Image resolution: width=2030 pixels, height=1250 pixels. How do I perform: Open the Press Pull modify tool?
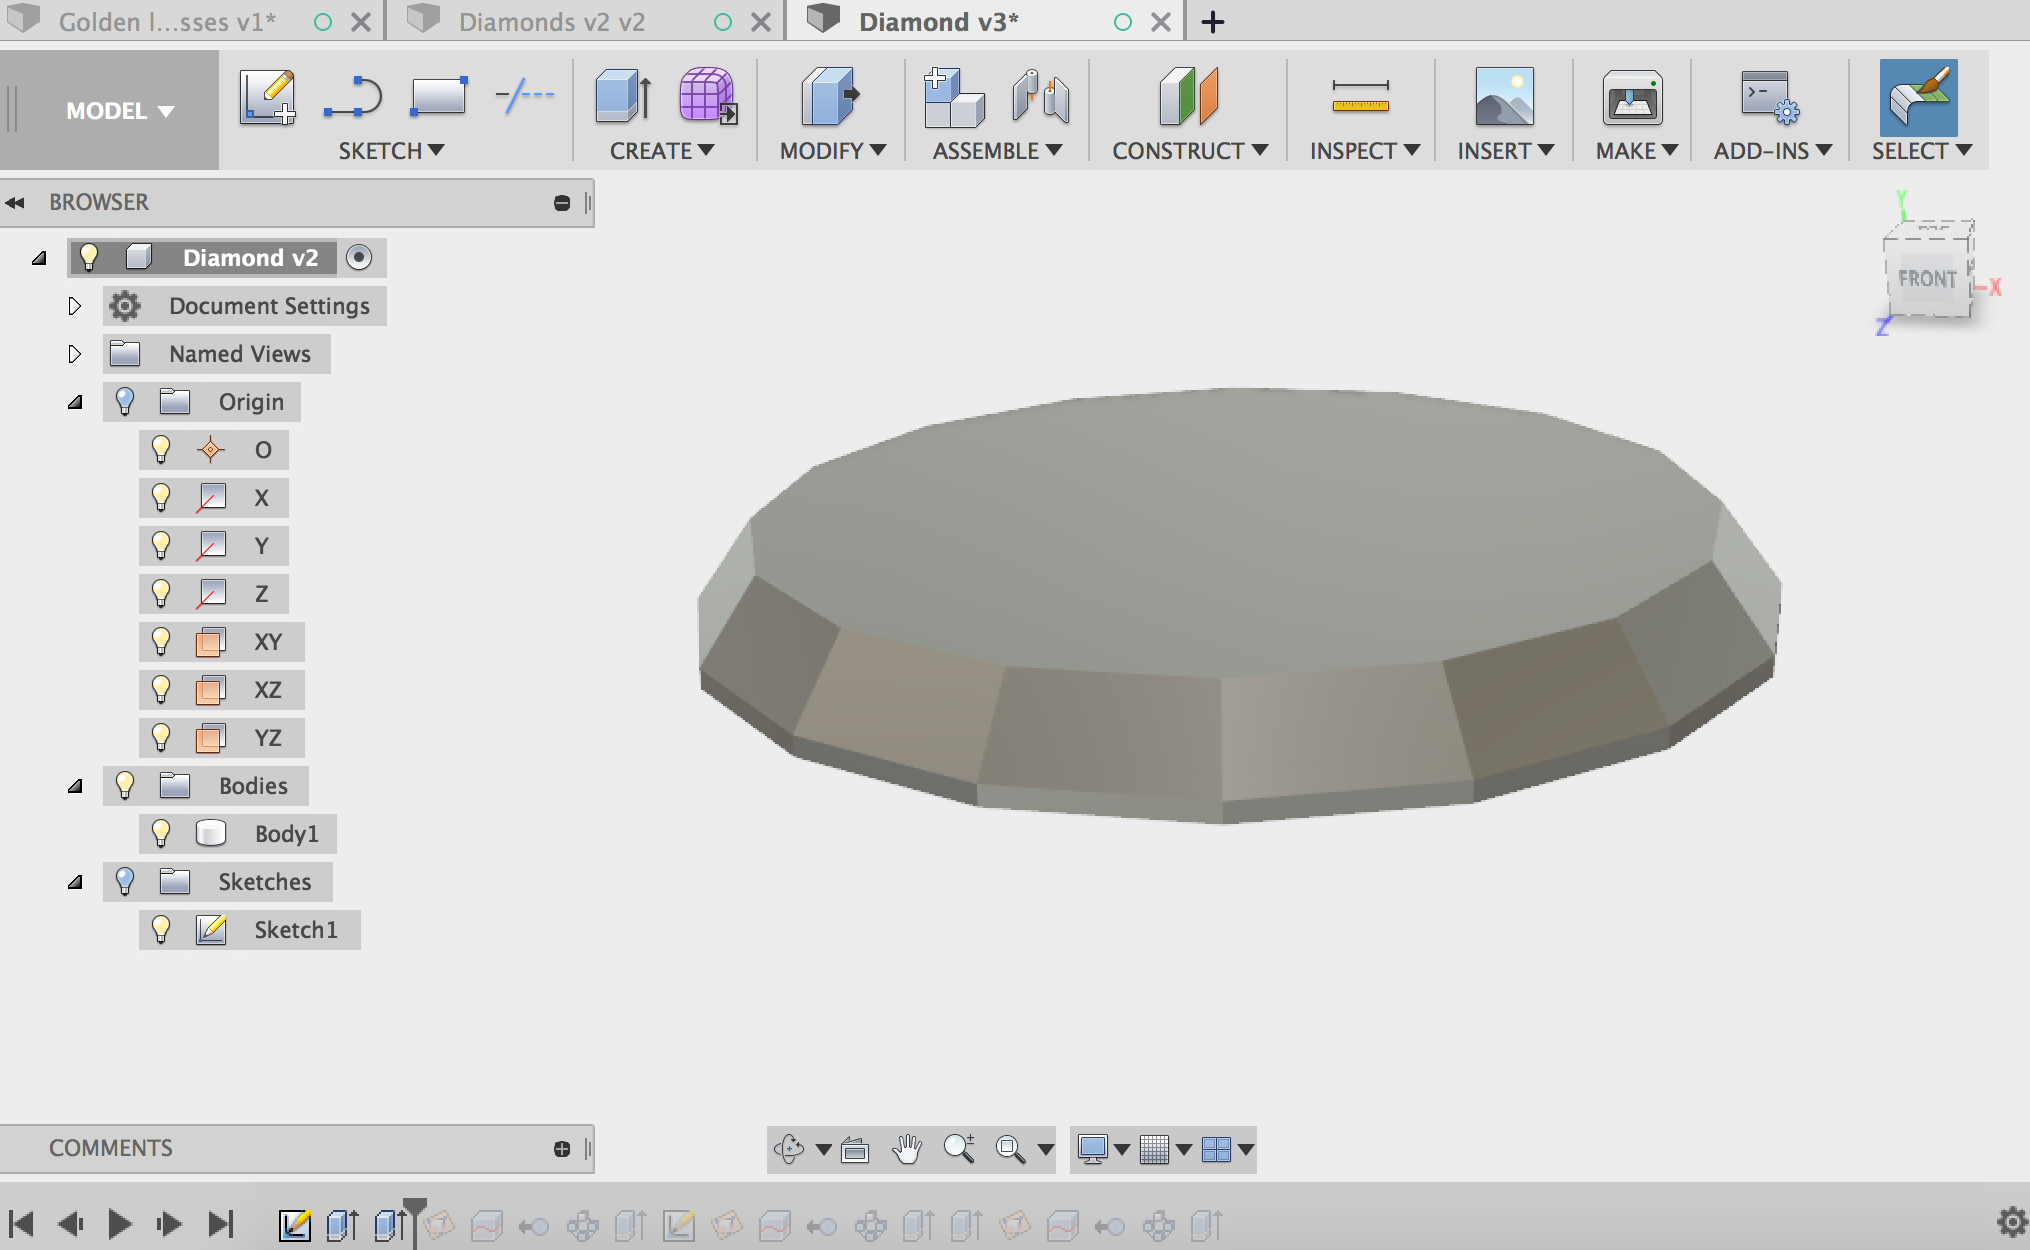pos(830,97)
